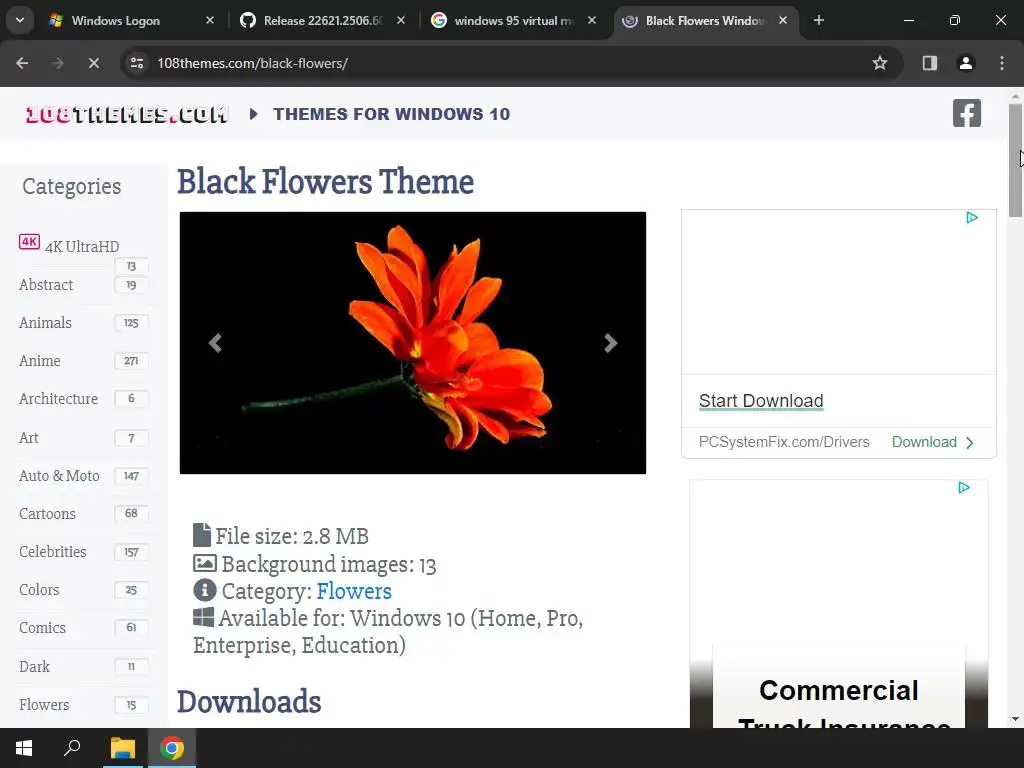Switch to the Release 22621.2506 GitHub tab
Viewport: 1024px width, 768px height.
322,21
